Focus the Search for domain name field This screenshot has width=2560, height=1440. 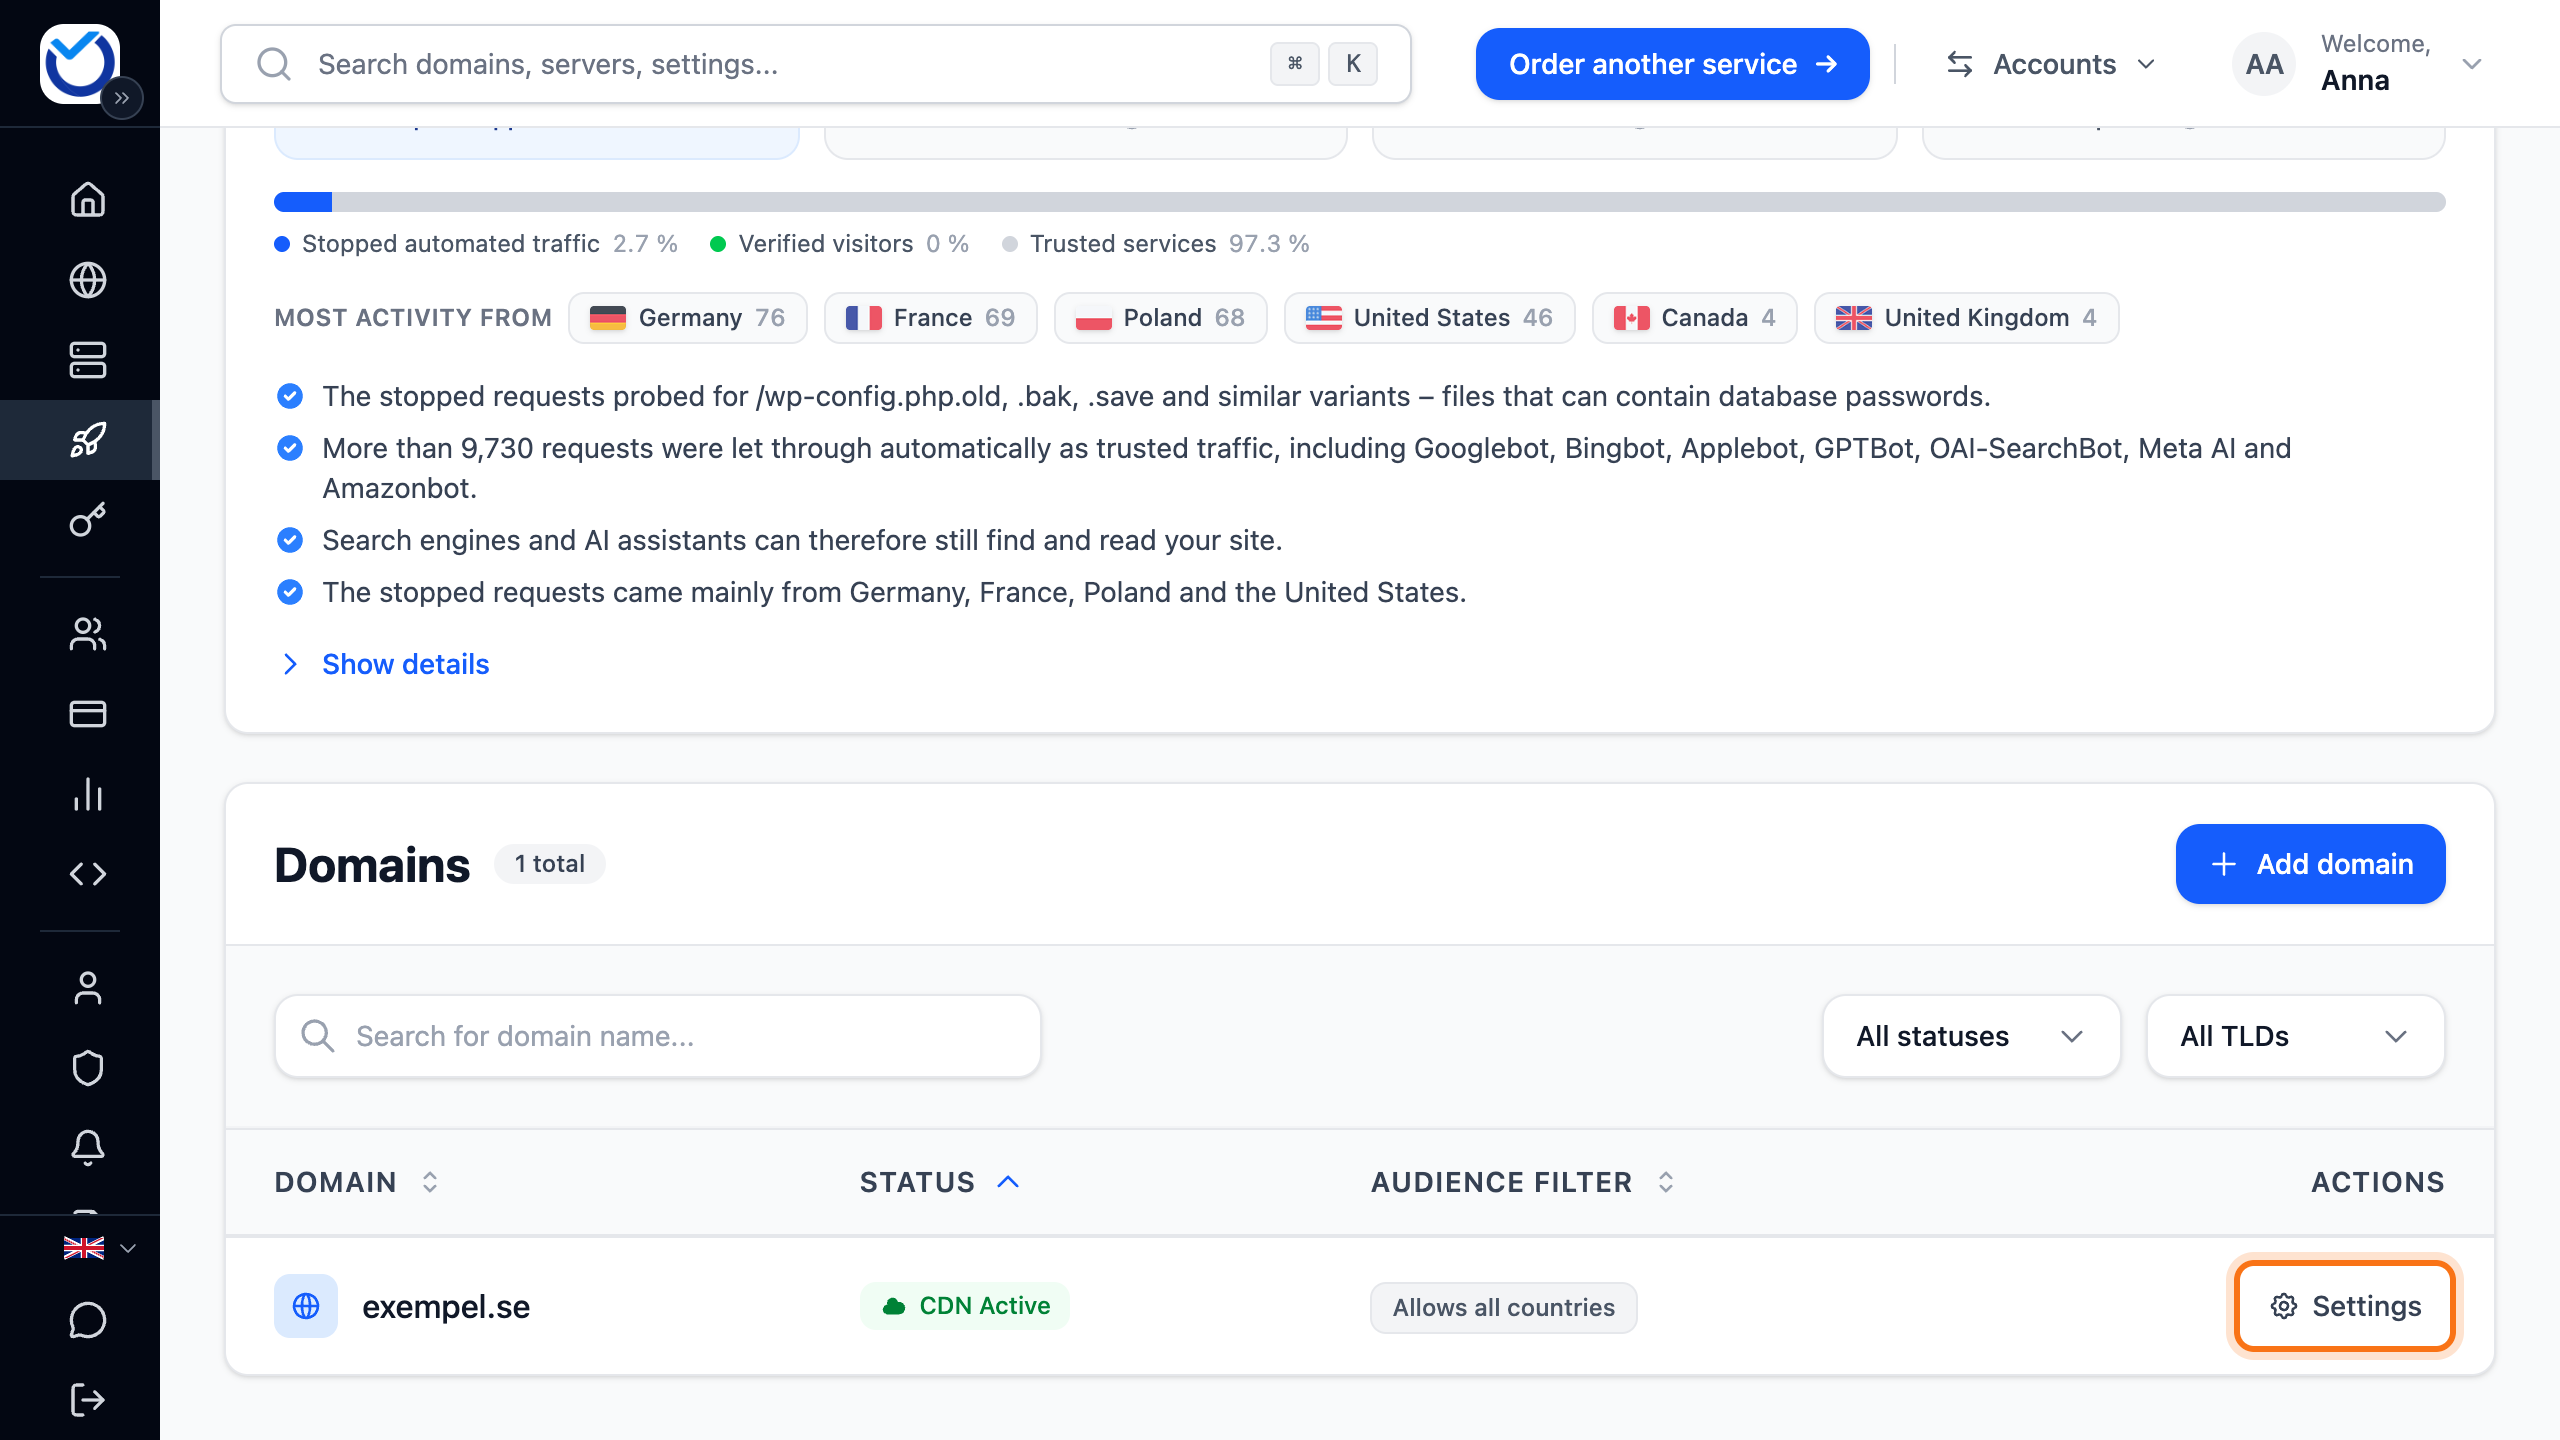tap(657, 1036)
